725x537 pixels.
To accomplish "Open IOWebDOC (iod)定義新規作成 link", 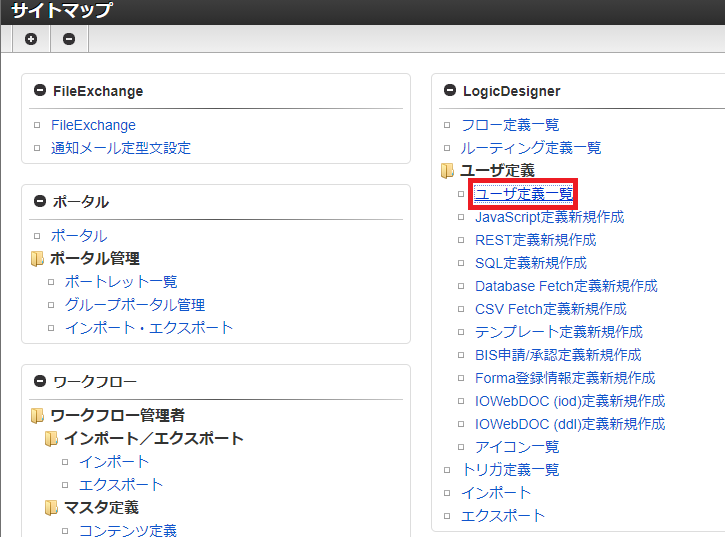I will click(x=570, y=401).
